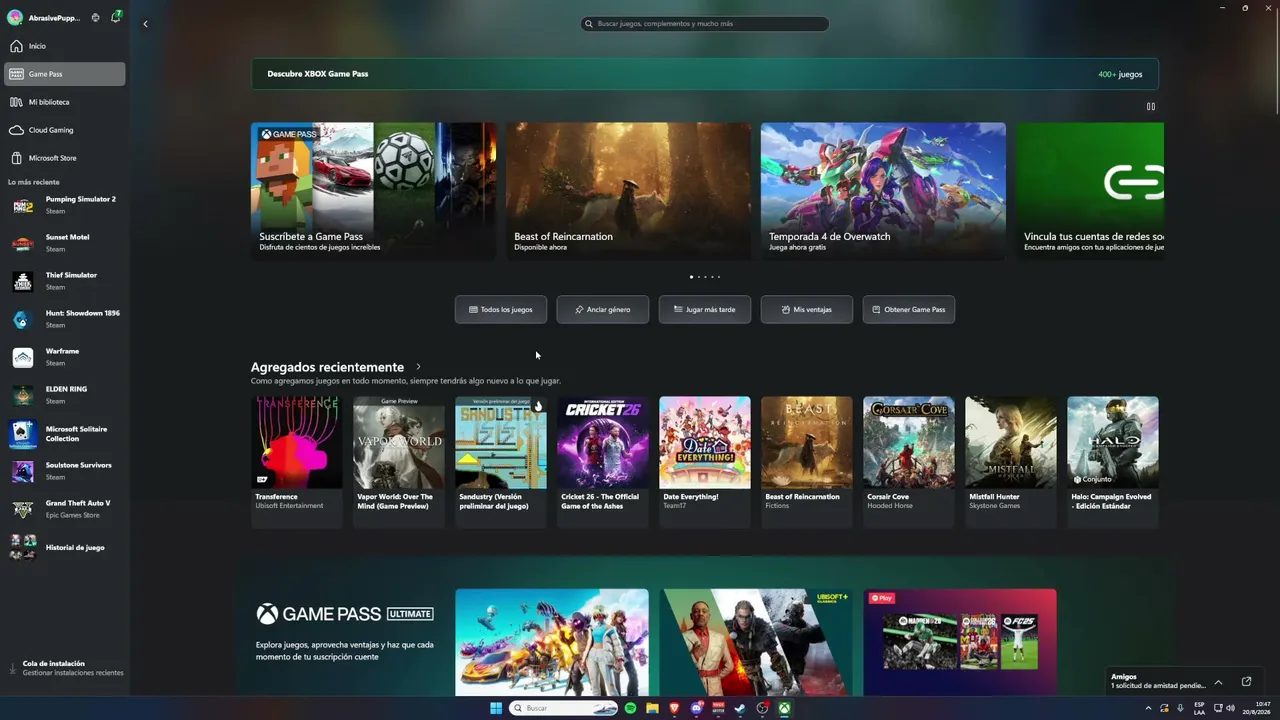Click the Grand Theft Auto V icon
Screen dimensions: 1280x720
[23, 509]
